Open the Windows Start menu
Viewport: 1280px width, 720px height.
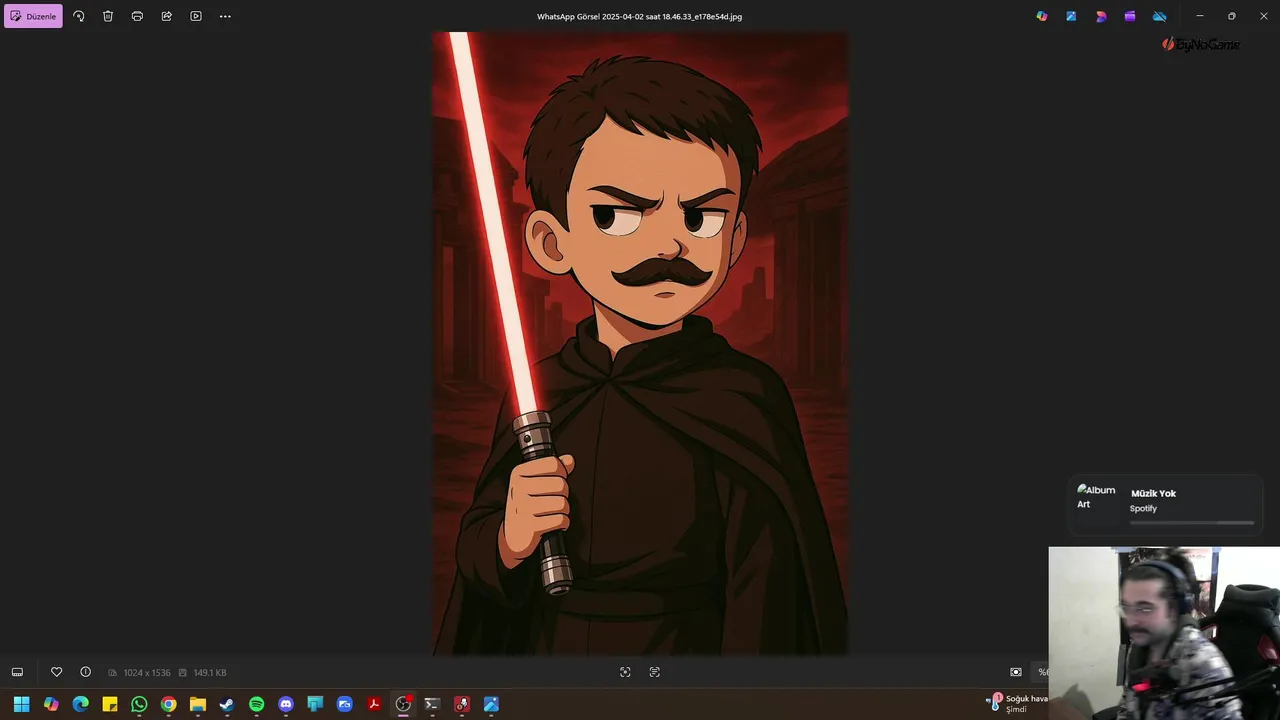(21, 704)
